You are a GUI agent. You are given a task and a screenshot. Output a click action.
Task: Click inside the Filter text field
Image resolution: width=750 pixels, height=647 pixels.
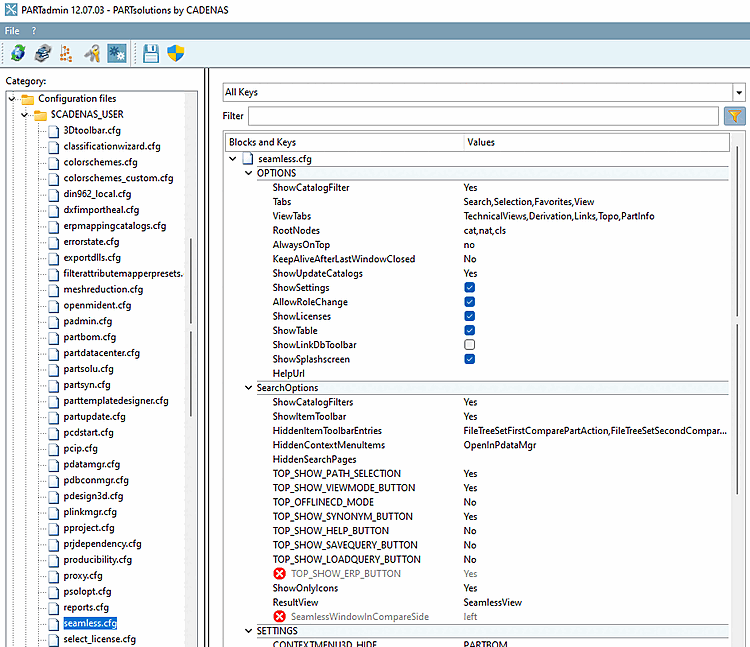point(482,117)
